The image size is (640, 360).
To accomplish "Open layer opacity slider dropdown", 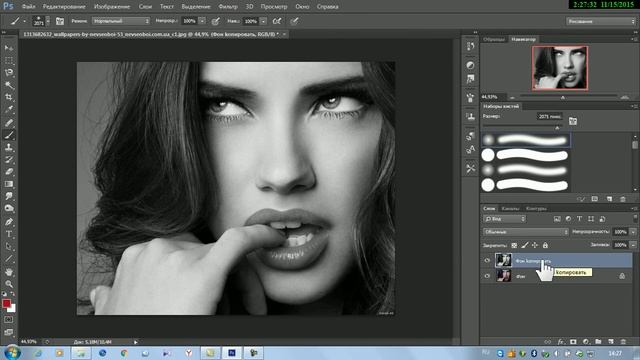I will click(x=633, y=232).
